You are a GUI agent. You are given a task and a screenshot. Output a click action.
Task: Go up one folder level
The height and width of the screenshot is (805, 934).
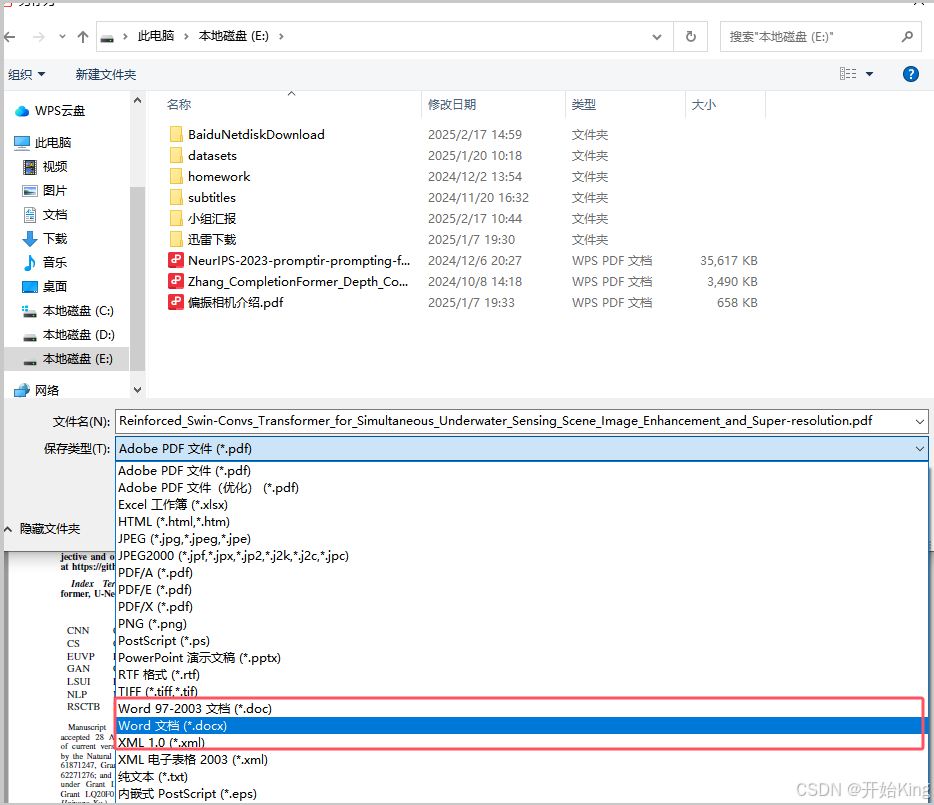pyautogui.click(x=83, y=37)
